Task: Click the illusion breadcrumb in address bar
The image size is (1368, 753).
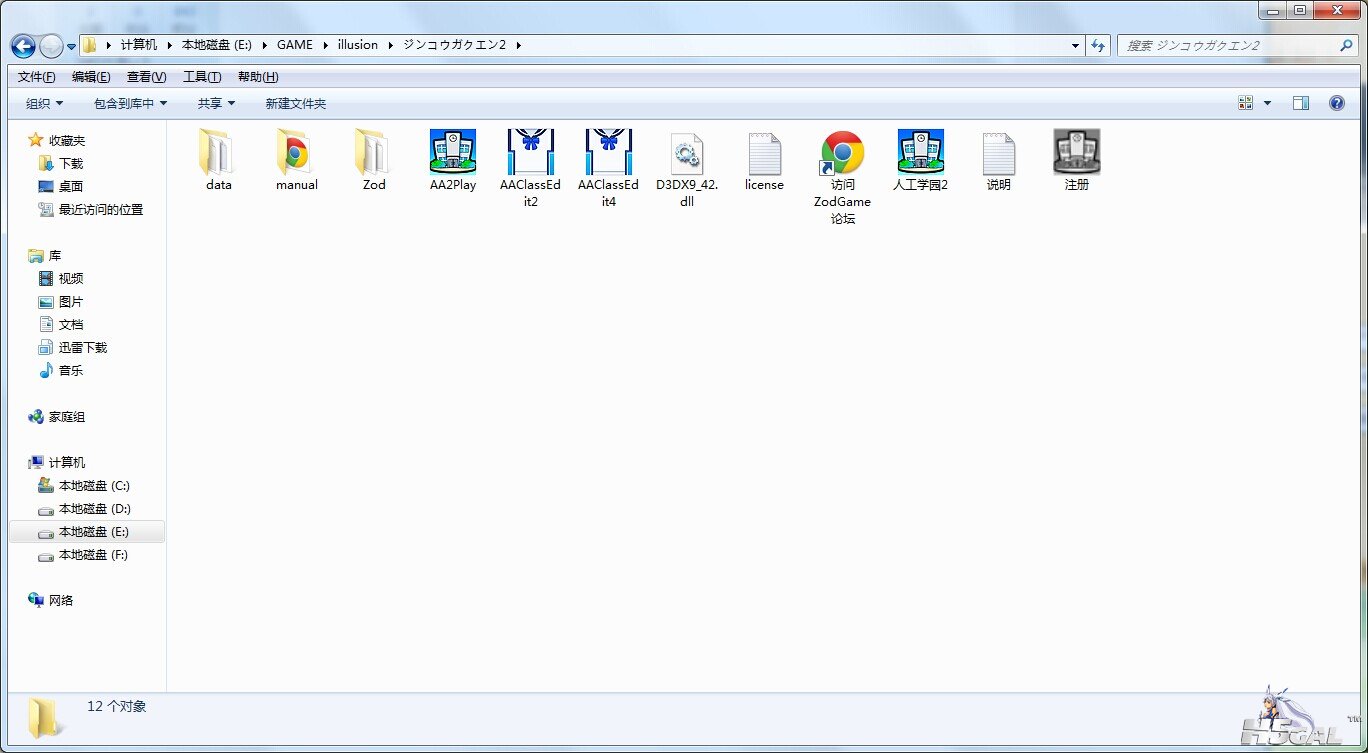Action: (x=357, y=45)
